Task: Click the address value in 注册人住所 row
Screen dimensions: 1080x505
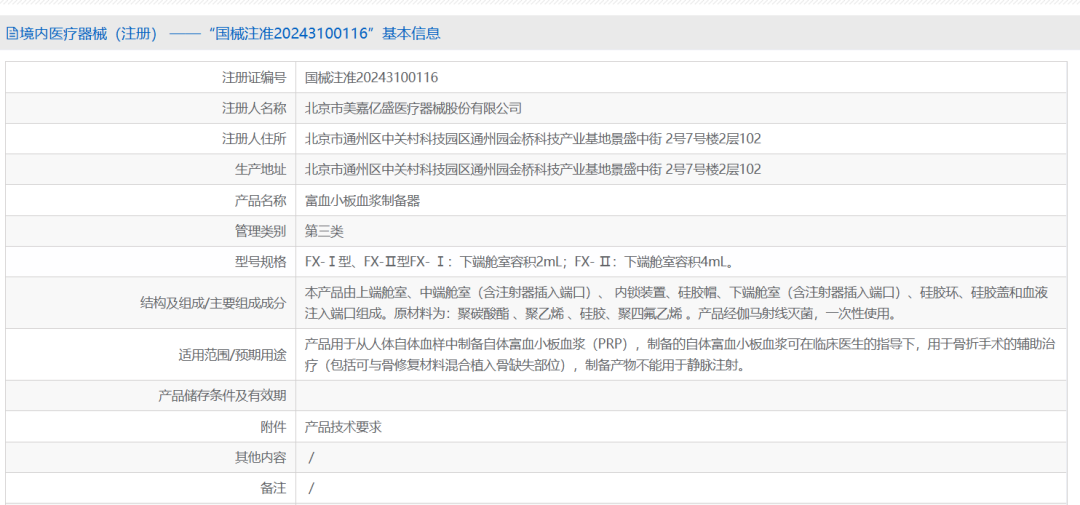Action: click(533, 139)
